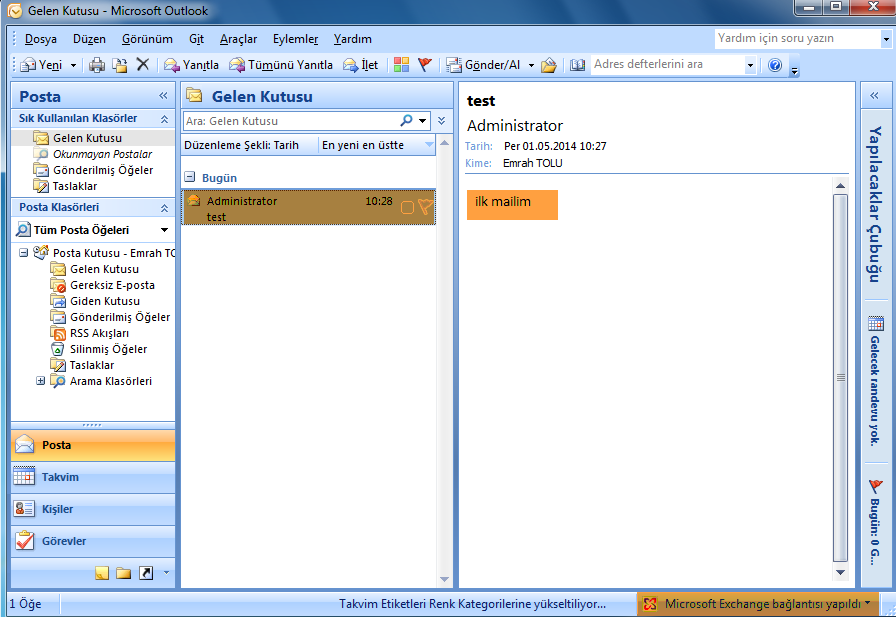This screenshot has width=896, height=617.
Task: Toggle the category box on Administrator message
Action: tap(407, 207)
